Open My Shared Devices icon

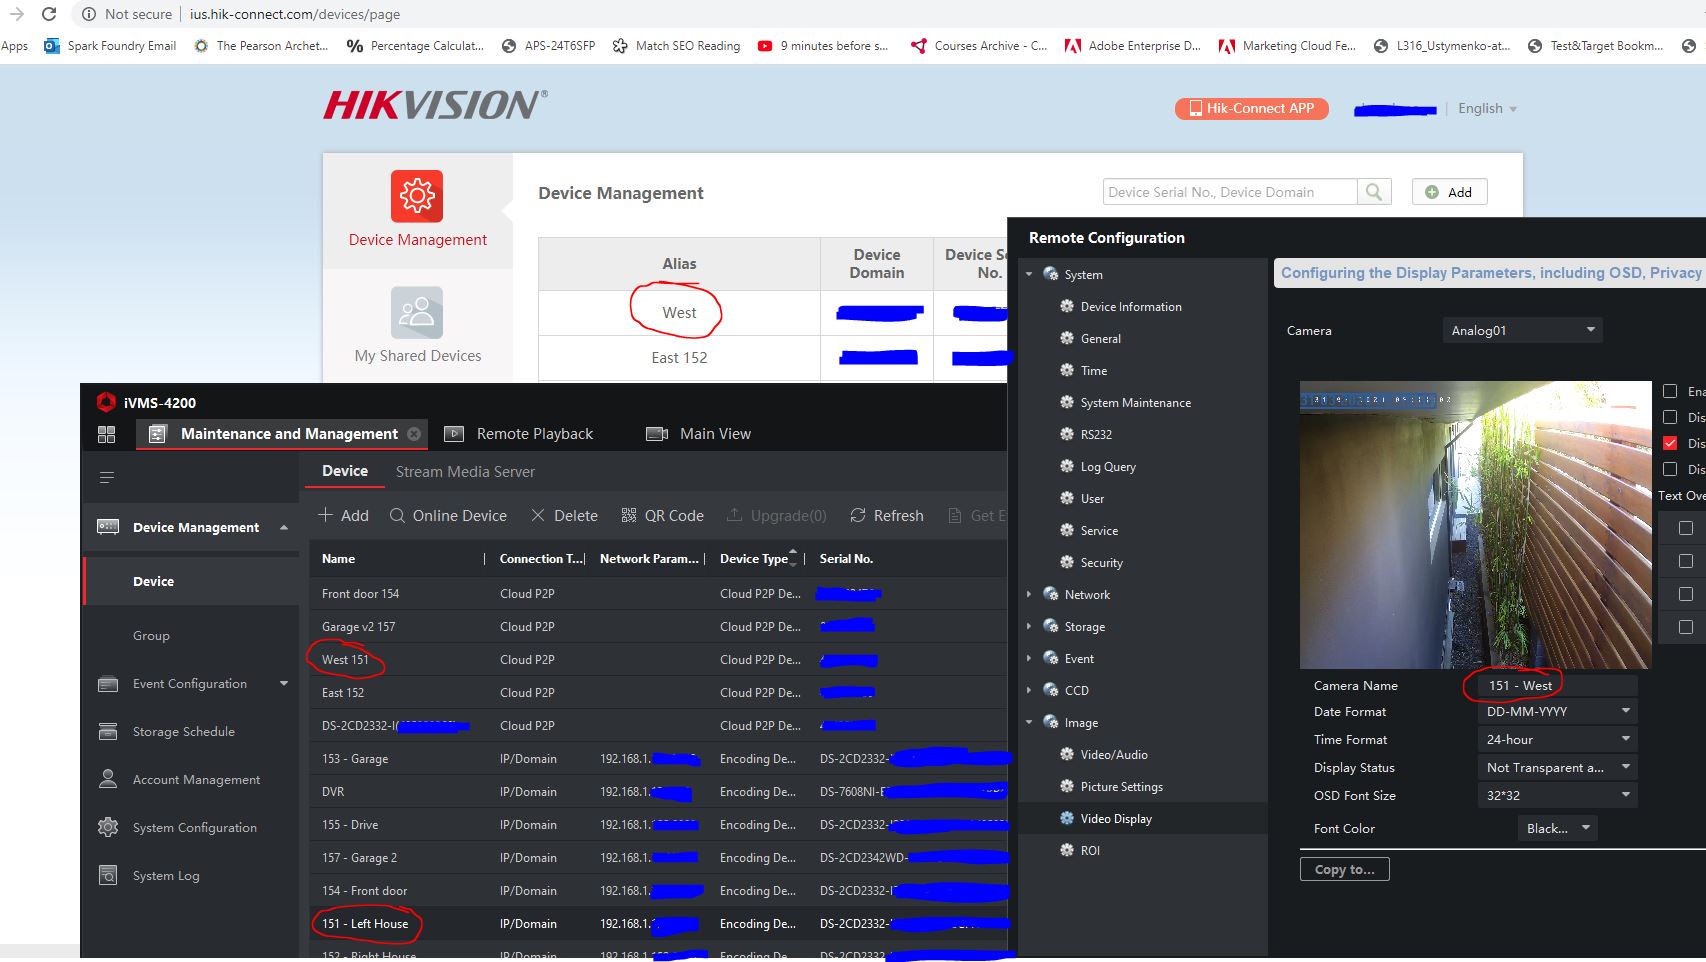(417, 313)
